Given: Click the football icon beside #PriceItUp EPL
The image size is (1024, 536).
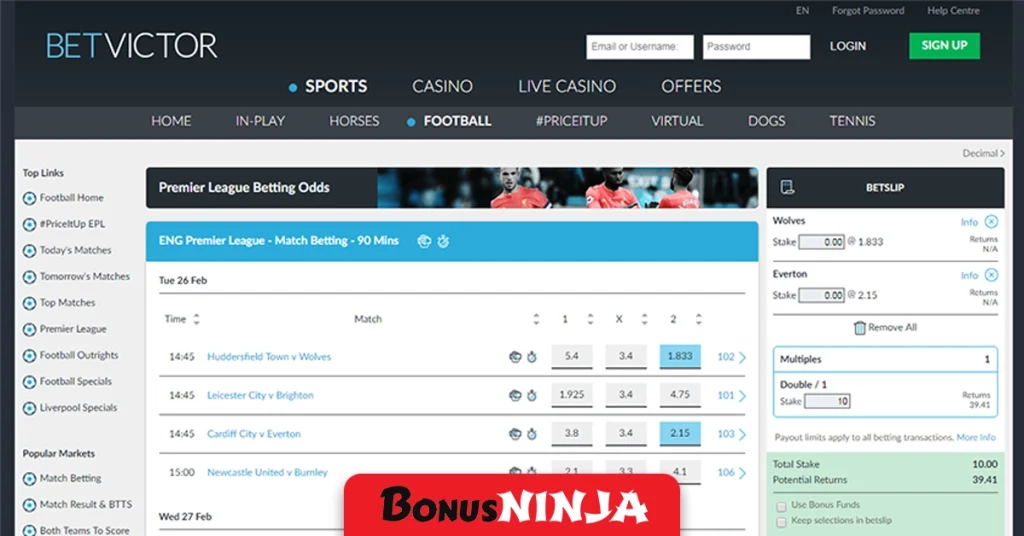Looking at the screenshot, I should 29,225.
